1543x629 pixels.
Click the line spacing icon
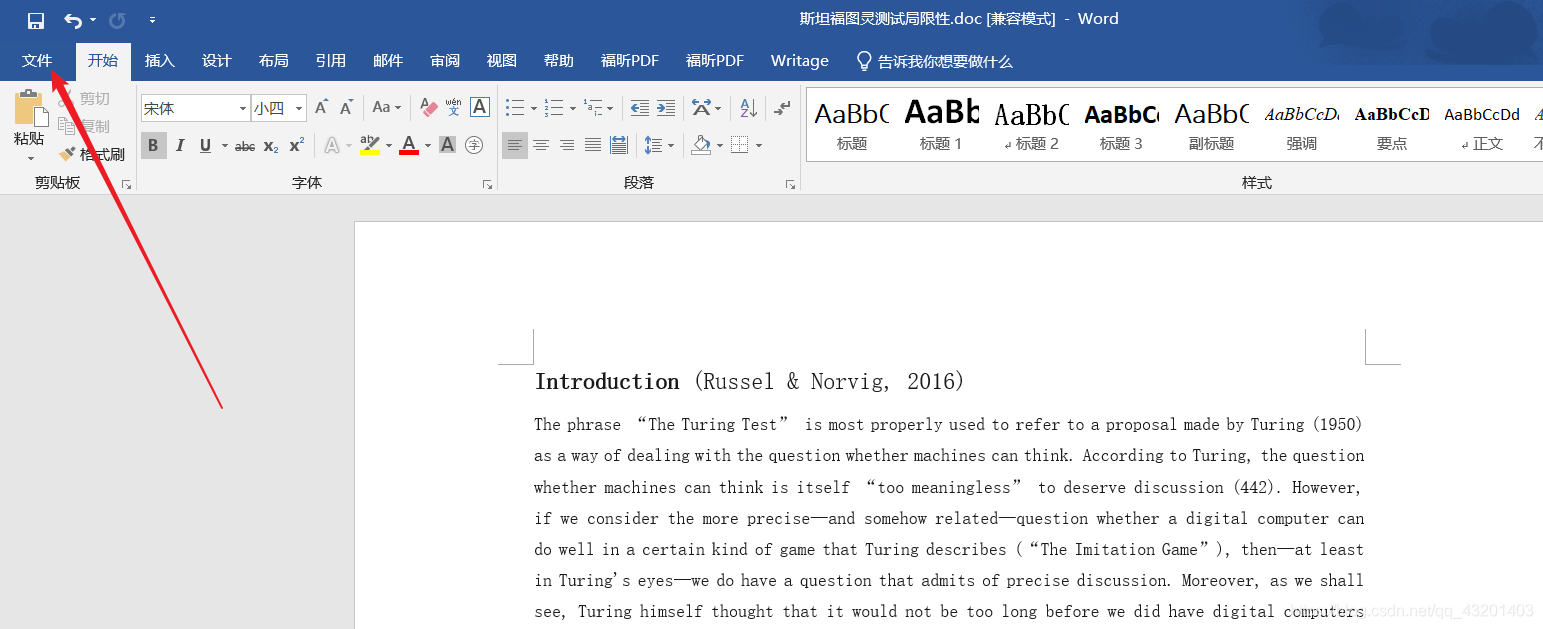coord(653,146)
